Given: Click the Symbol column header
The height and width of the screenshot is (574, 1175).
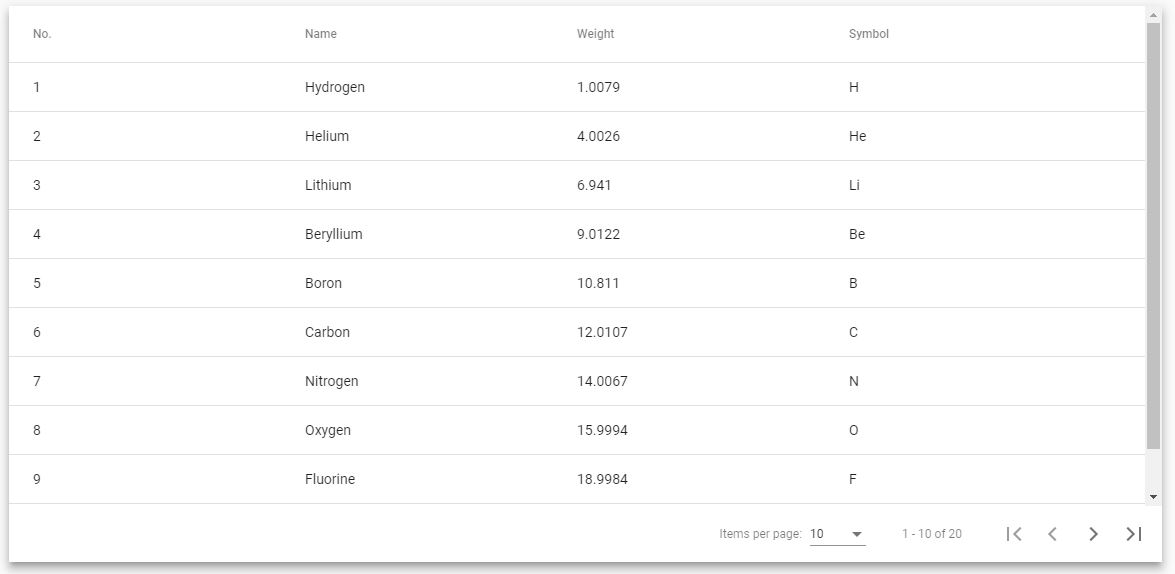Looking at the screenshot, I should click(x=869, y=34).
